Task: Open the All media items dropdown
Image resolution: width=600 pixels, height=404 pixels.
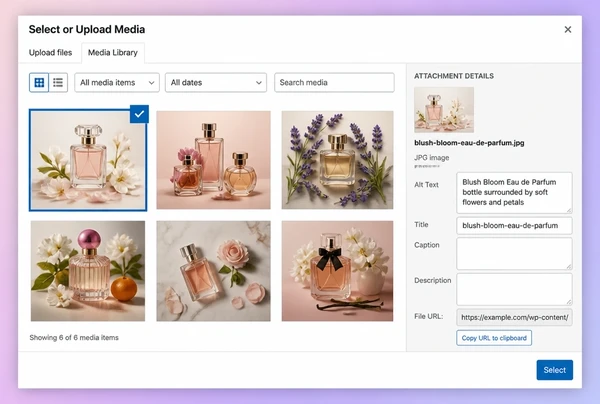Action: [117, 82]
